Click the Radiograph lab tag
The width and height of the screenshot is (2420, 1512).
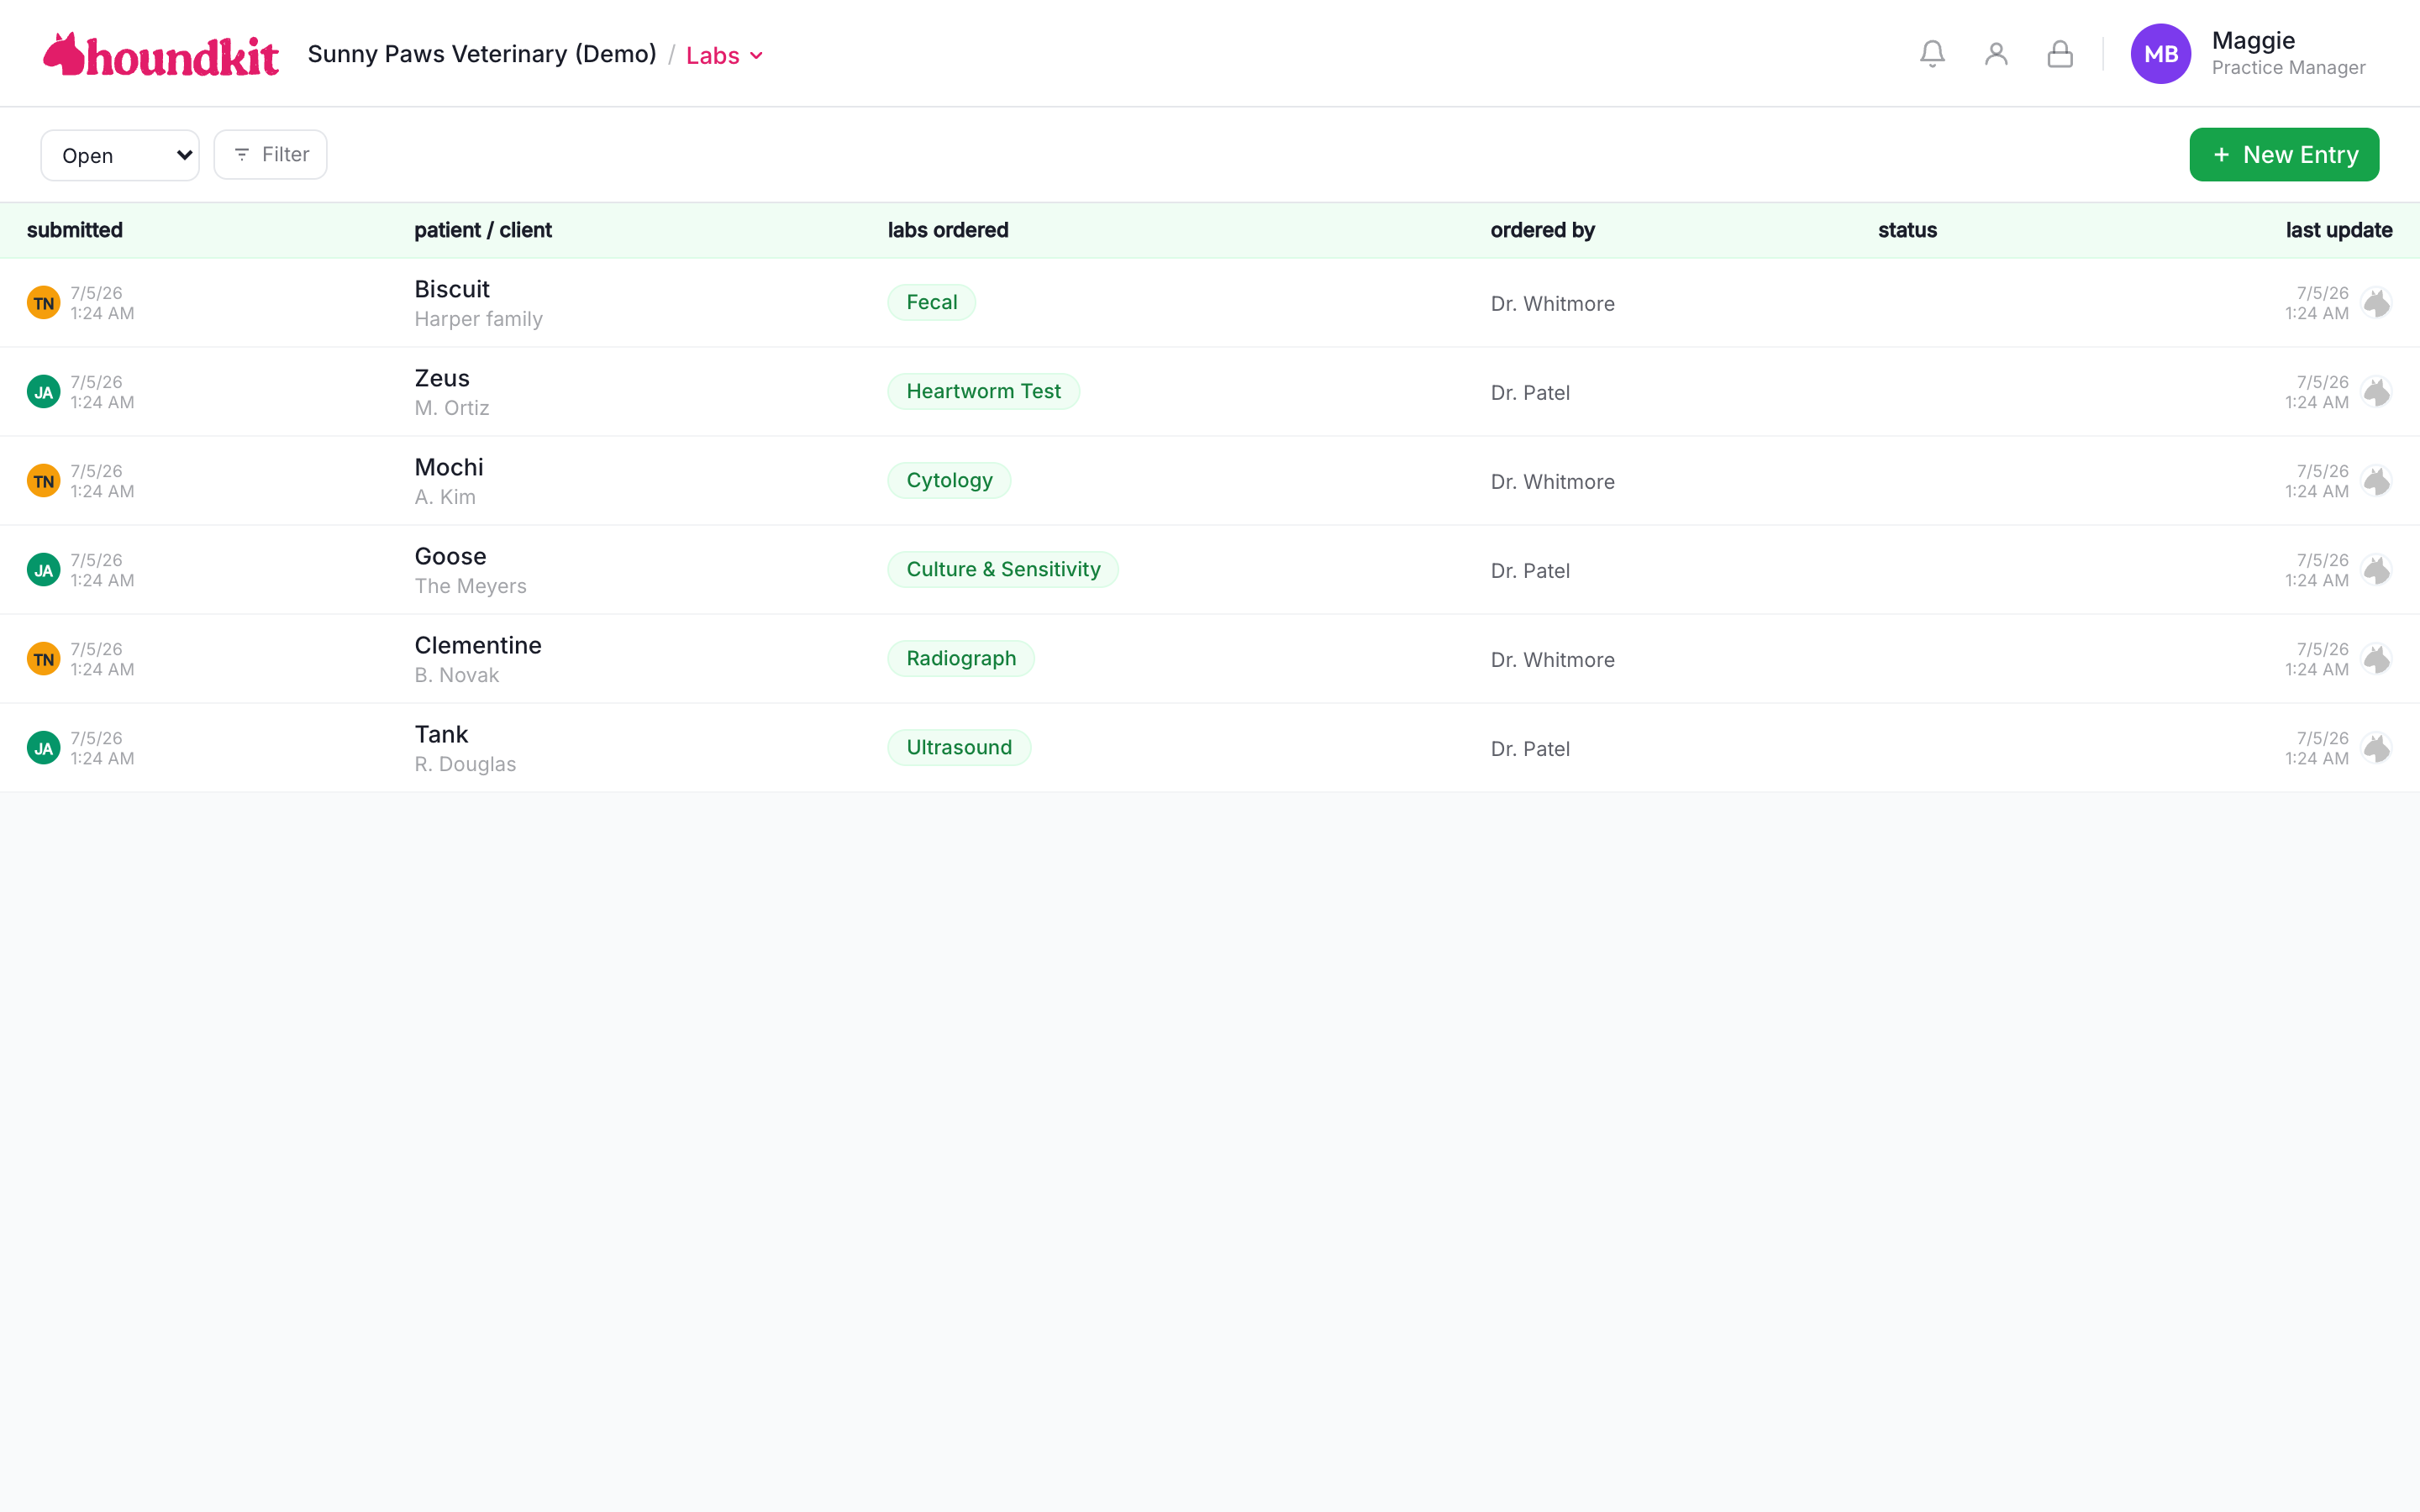click(961, 658)
